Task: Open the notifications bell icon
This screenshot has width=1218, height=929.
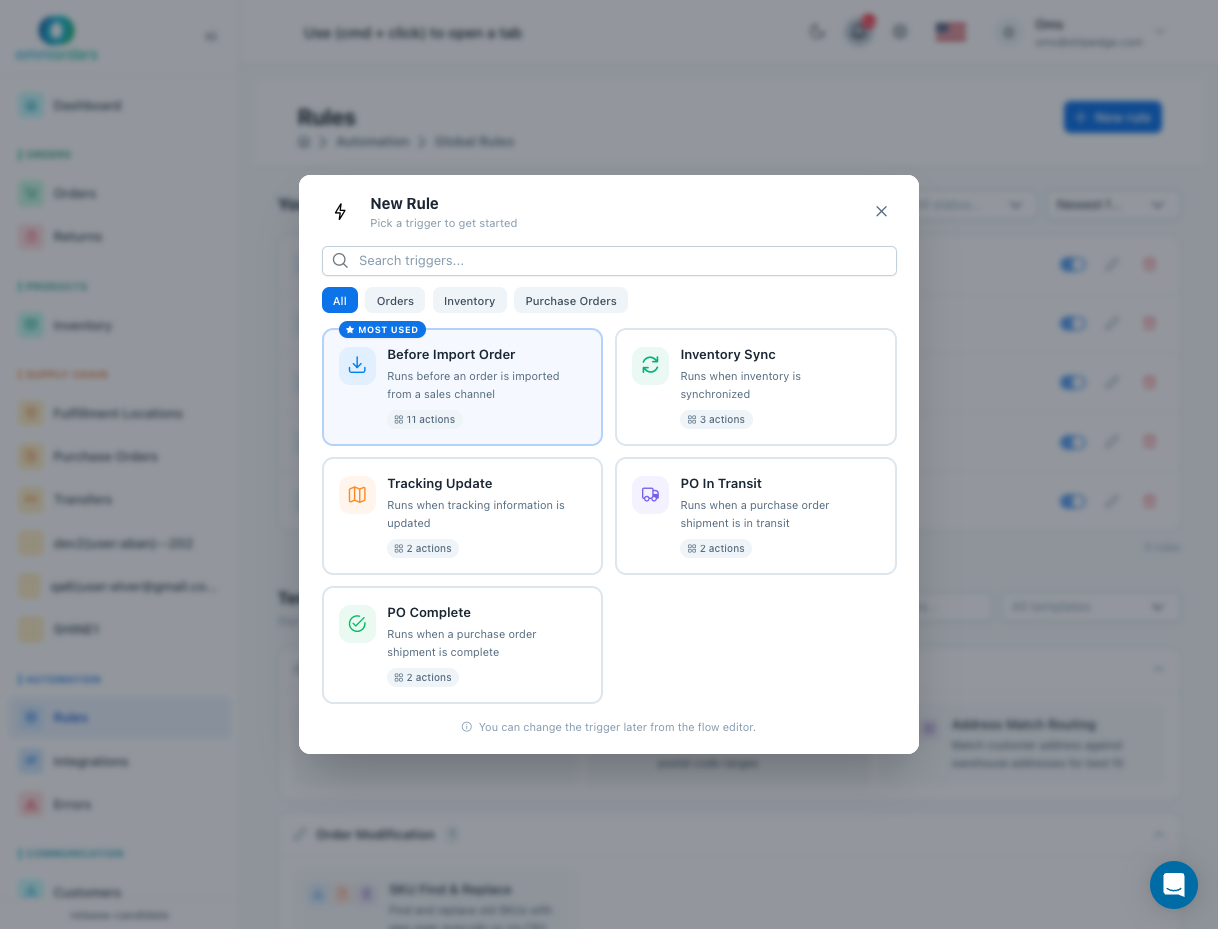Action: point(858,32)
